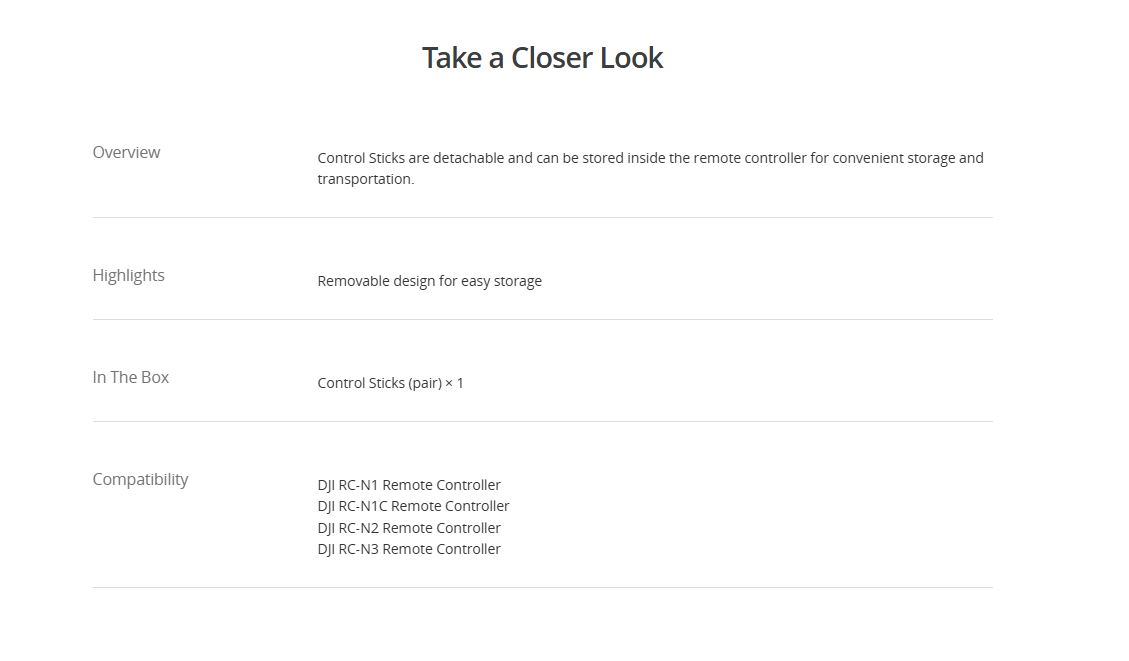Click the 'Take a Closer Look' heading
Image resolution: width=1129 pixels, height=661 pixels.
pos(542,58)
